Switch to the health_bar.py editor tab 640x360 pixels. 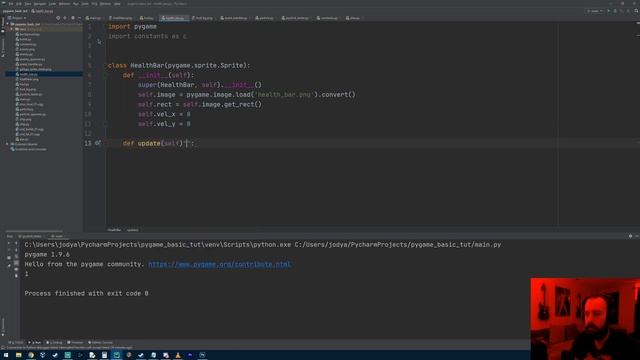(x=173, y=18)
